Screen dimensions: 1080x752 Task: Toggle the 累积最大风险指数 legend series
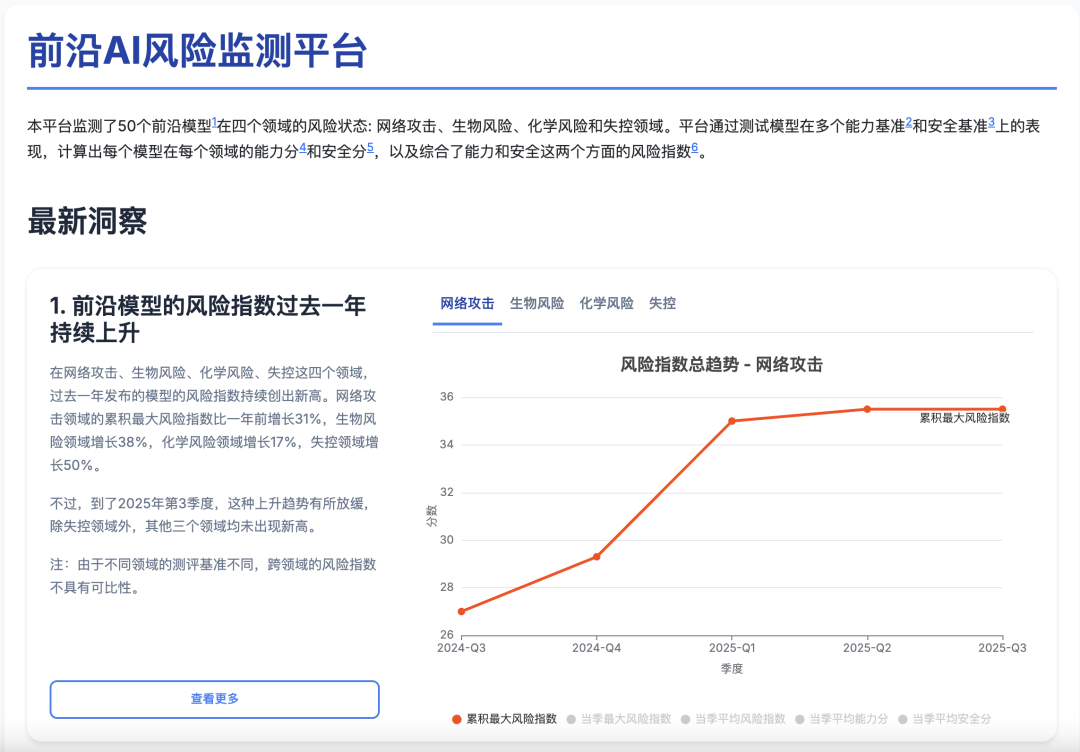504,719
